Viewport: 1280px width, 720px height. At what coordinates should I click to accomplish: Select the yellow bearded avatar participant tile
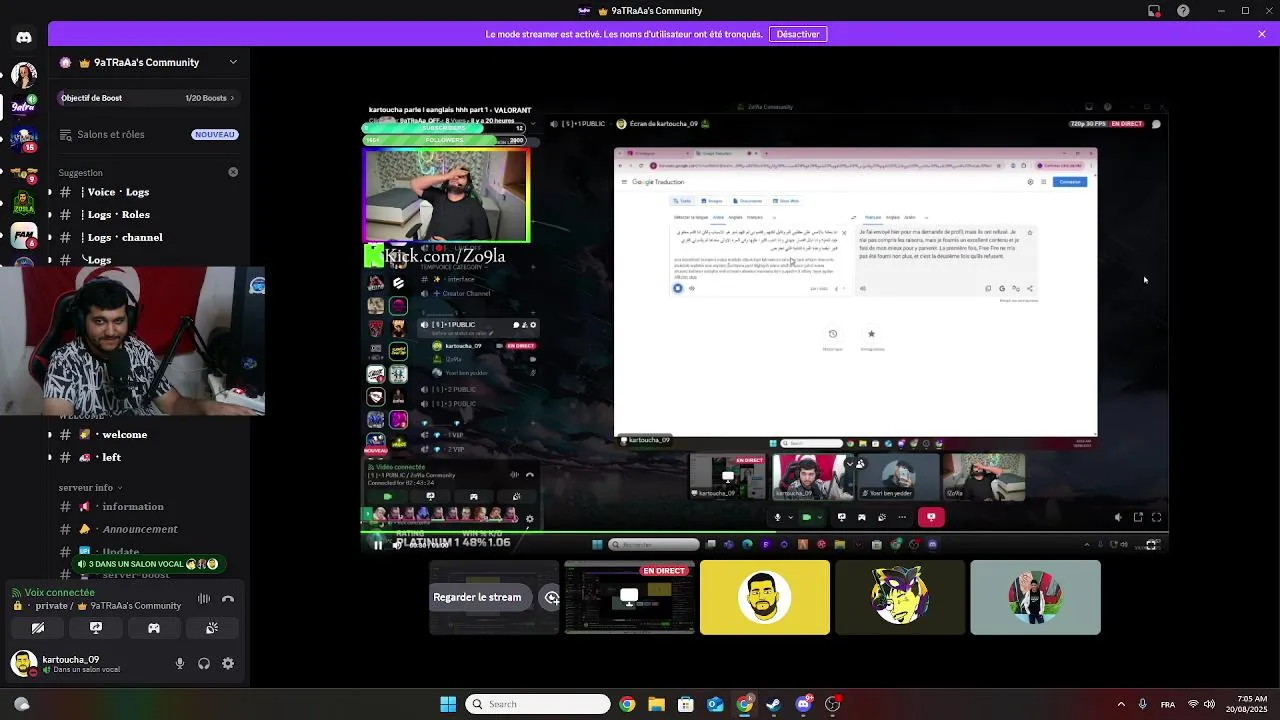click(765, 598)
